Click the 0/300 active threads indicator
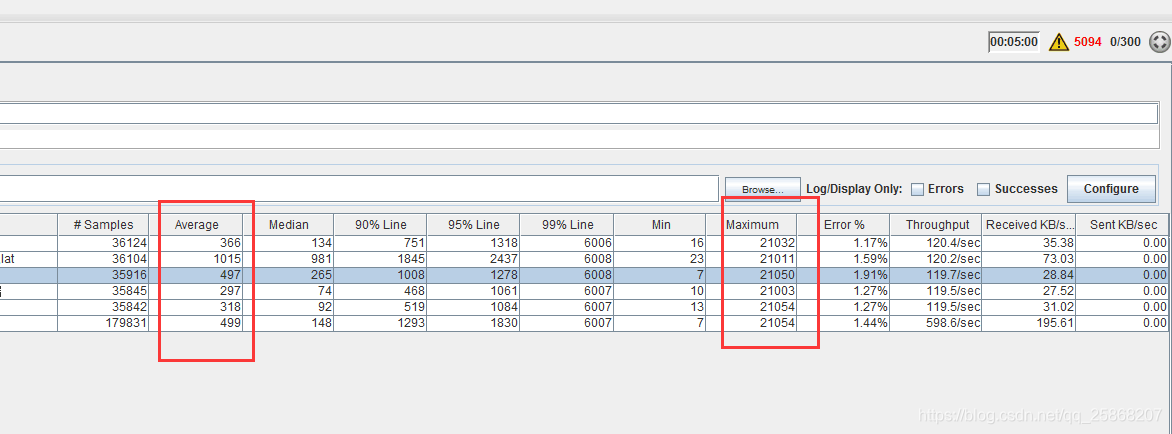The height and width of the screenshot is (434, 1172). (1125, 42)
